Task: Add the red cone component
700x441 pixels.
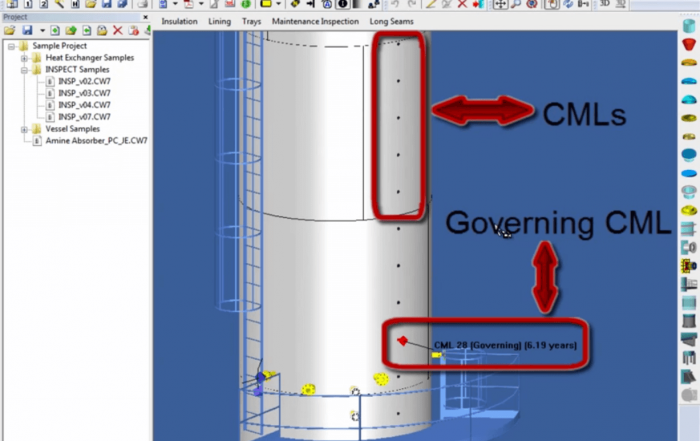Action: pos(690,45)
